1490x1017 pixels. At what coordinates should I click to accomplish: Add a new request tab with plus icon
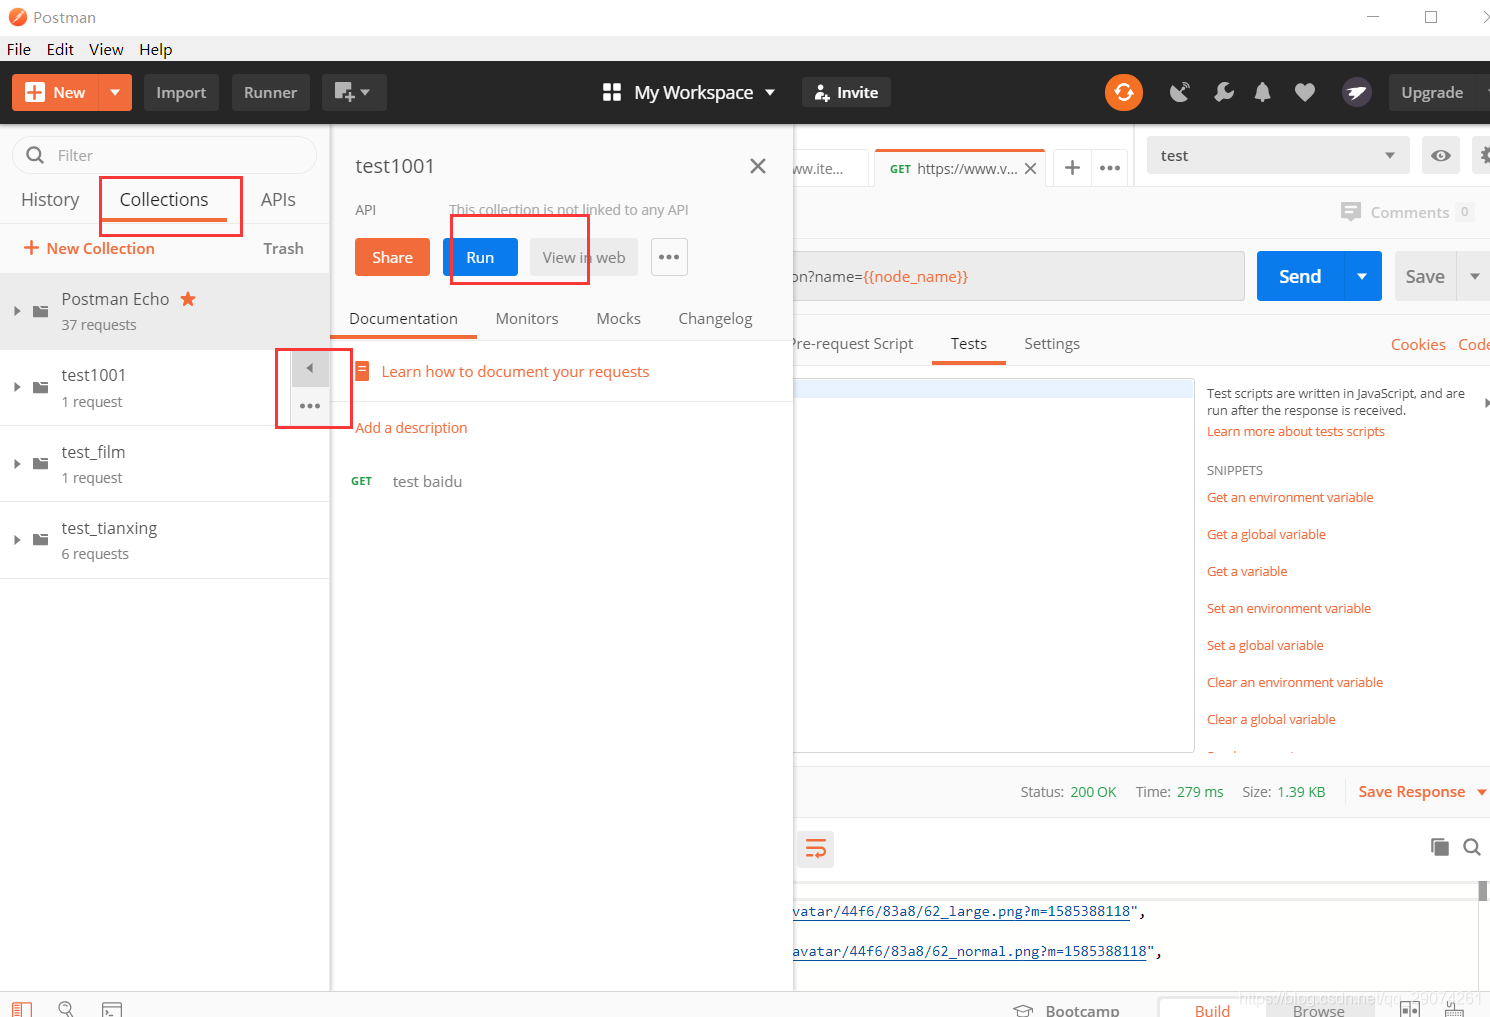pos(1072,168)
